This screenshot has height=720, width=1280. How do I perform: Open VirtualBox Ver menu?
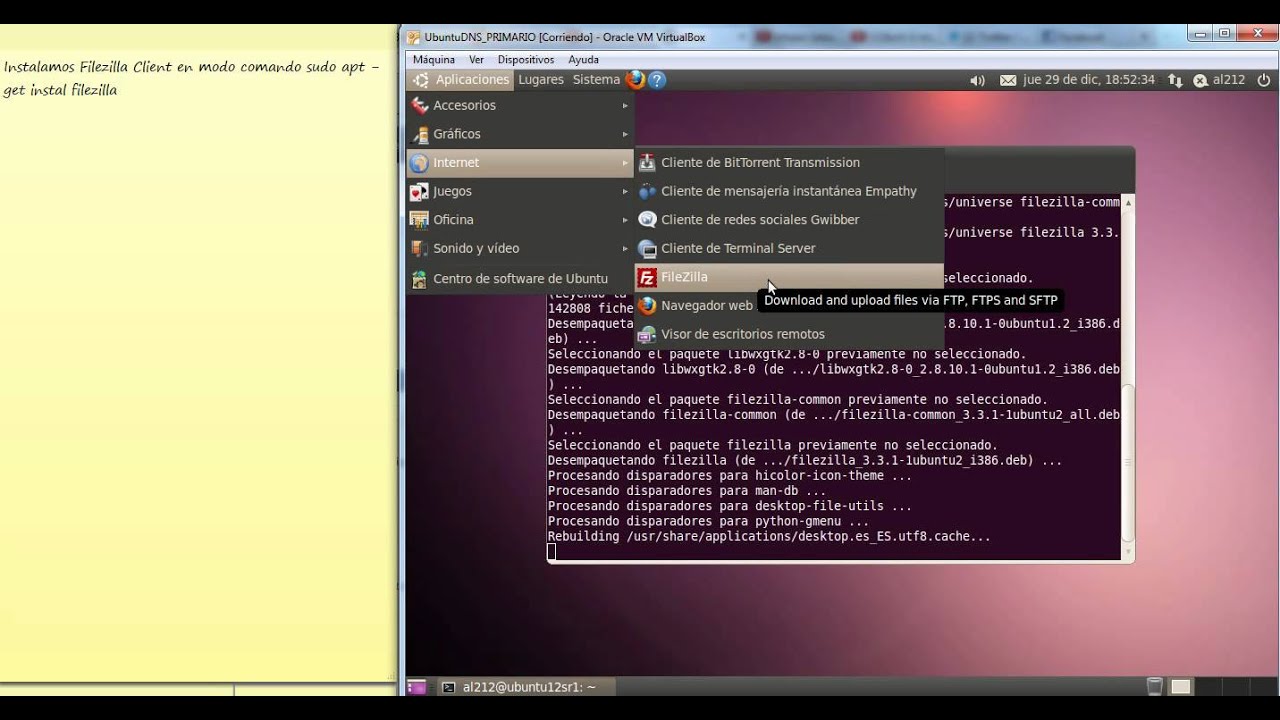point(476,60)
